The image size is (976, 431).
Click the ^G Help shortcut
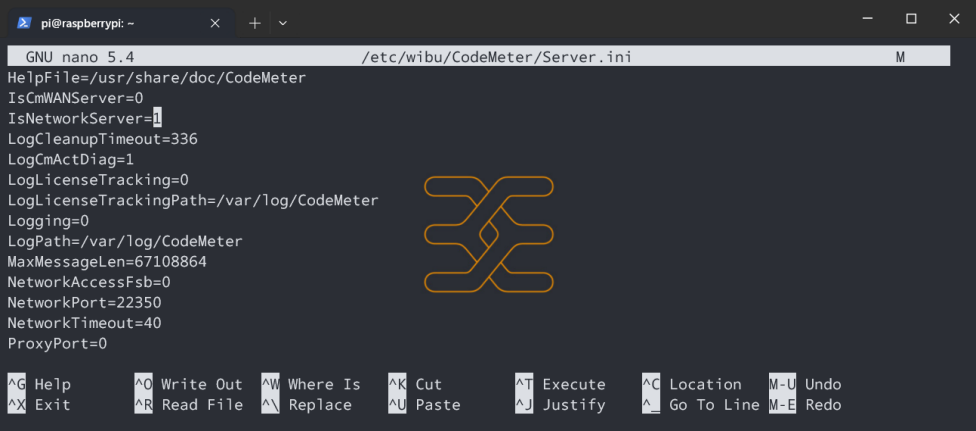coord(39,384)
